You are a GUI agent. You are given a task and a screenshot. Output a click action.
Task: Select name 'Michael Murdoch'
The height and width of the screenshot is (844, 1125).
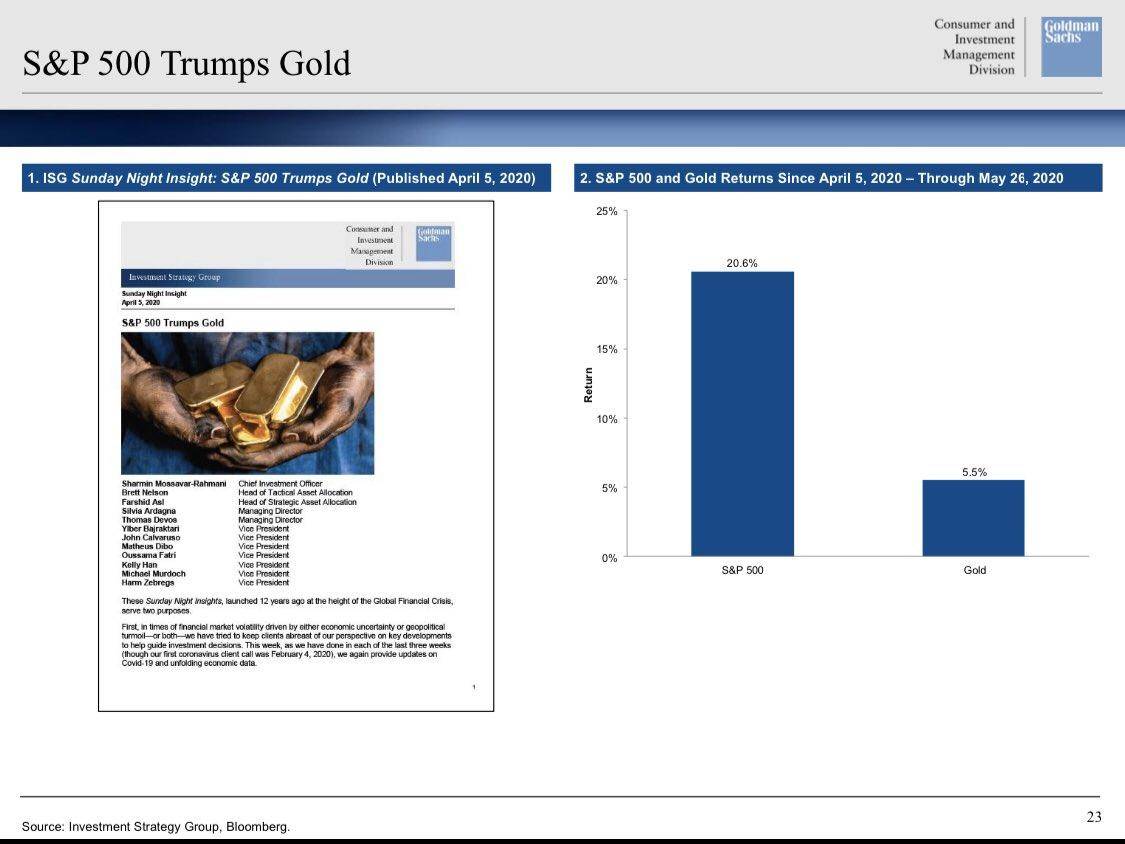pyautogui.click(x=154, y=573)
